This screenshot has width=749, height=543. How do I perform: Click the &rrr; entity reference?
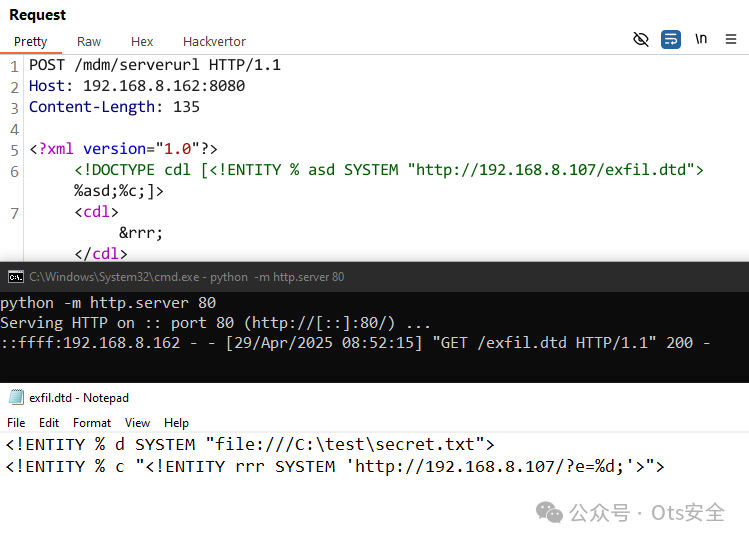click(141, 233)
